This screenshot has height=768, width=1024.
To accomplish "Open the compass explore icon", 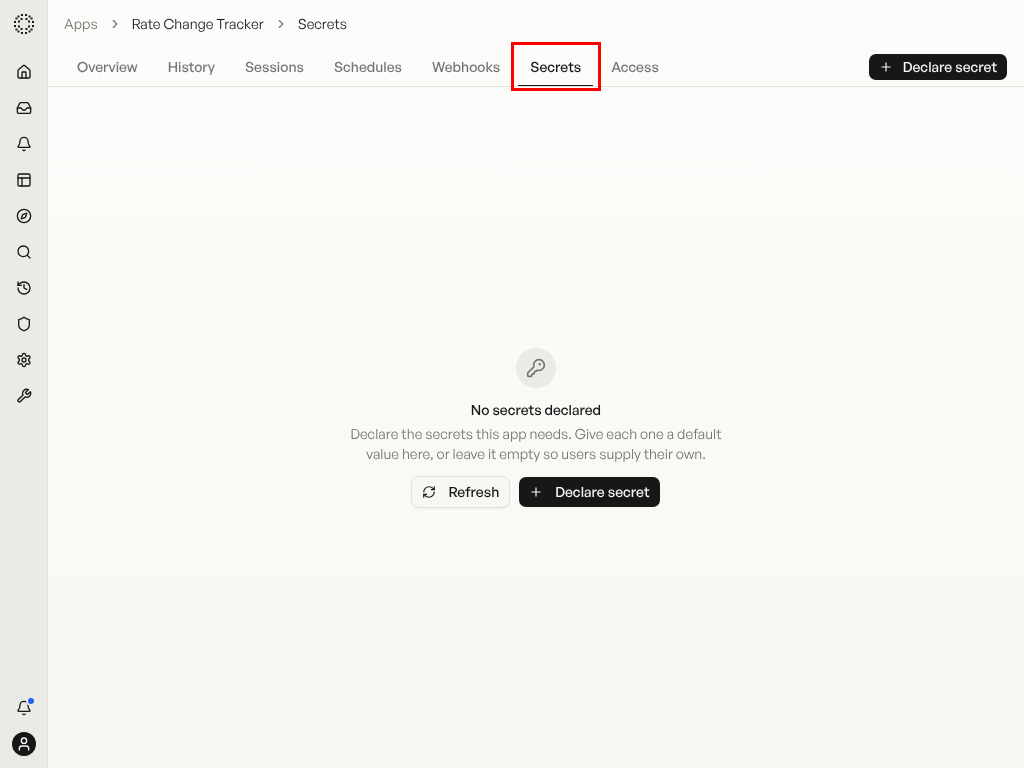I will pos(24,216).
